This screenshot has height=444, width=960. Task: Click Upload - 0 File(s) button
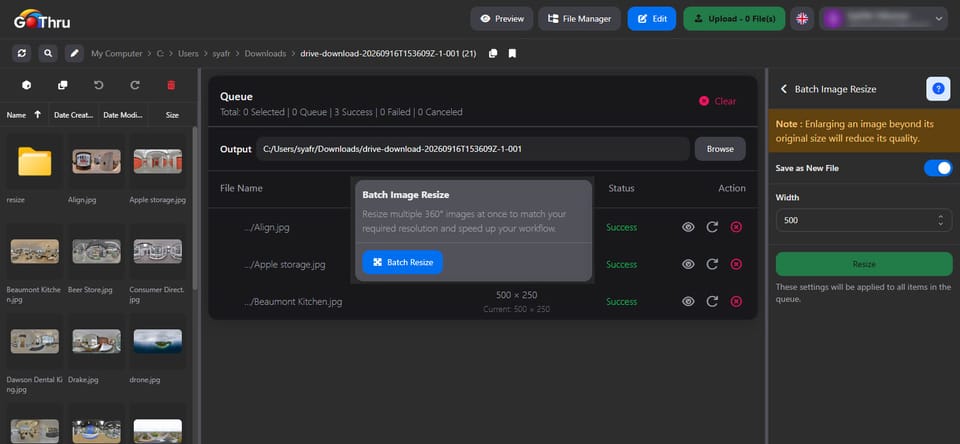pyautogui.click(x=734, y=19)
